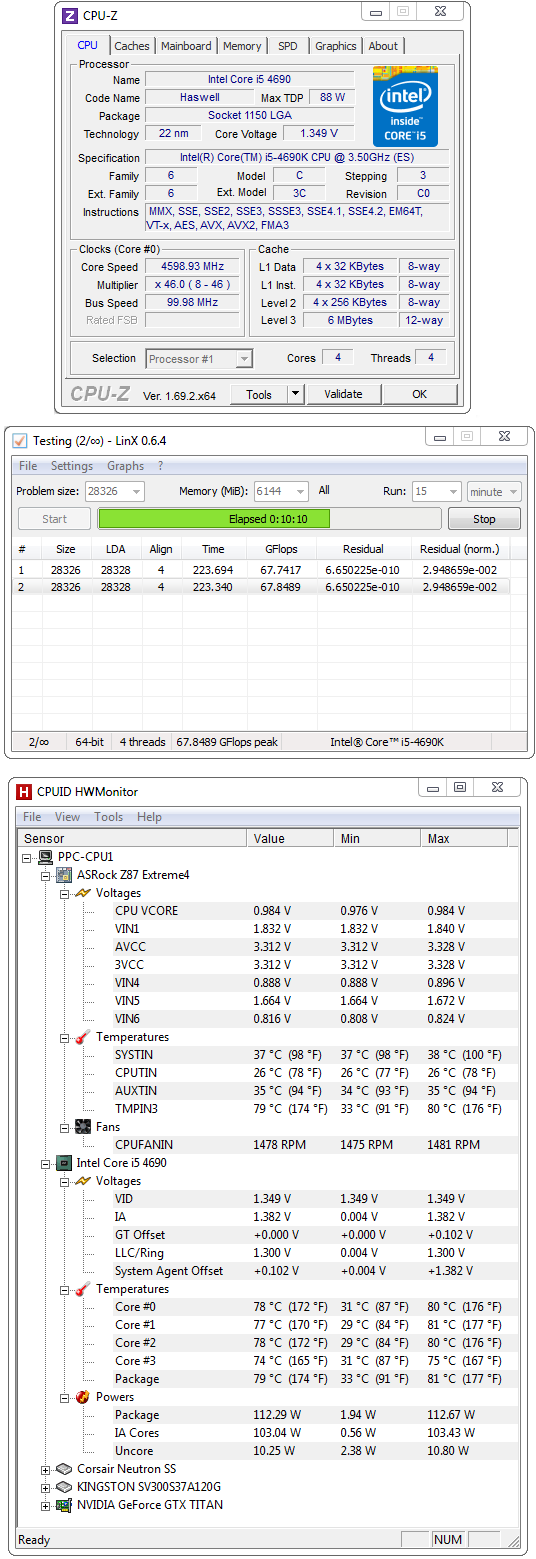The image size is (536, 1559).
Task: Expand the KINGSTON SV300S37A120G node
Action: (45, 1487)
